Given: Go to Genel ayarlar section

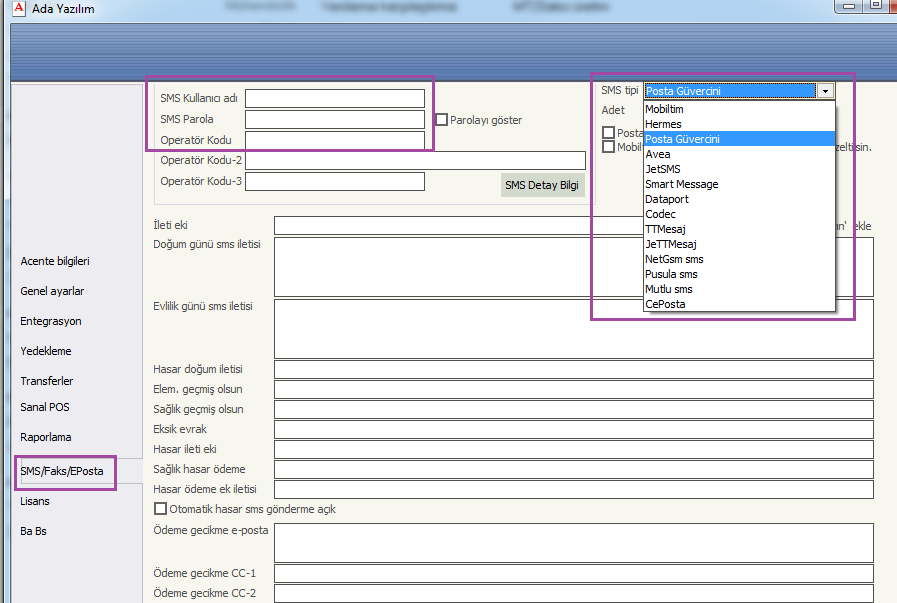Looking at the screenshot, I should 52,291.
